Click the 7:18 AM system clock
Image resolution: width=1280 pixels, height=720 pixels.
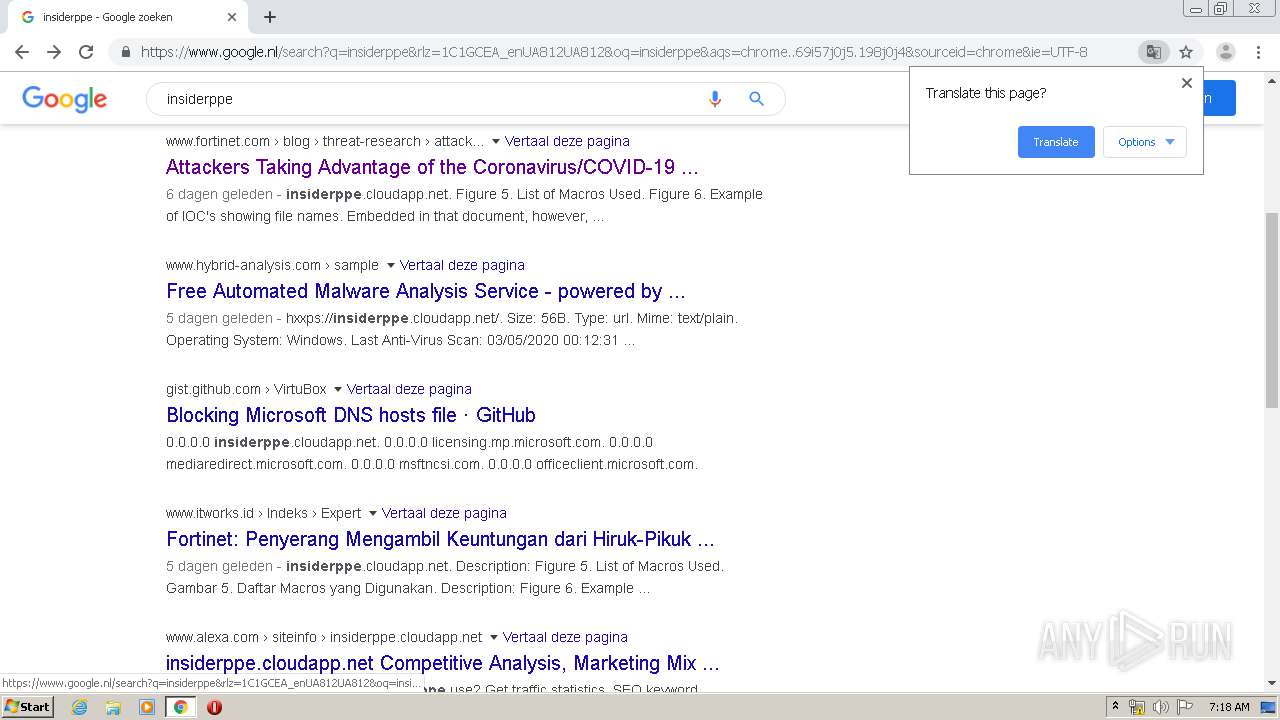[x=1229, y=707]
